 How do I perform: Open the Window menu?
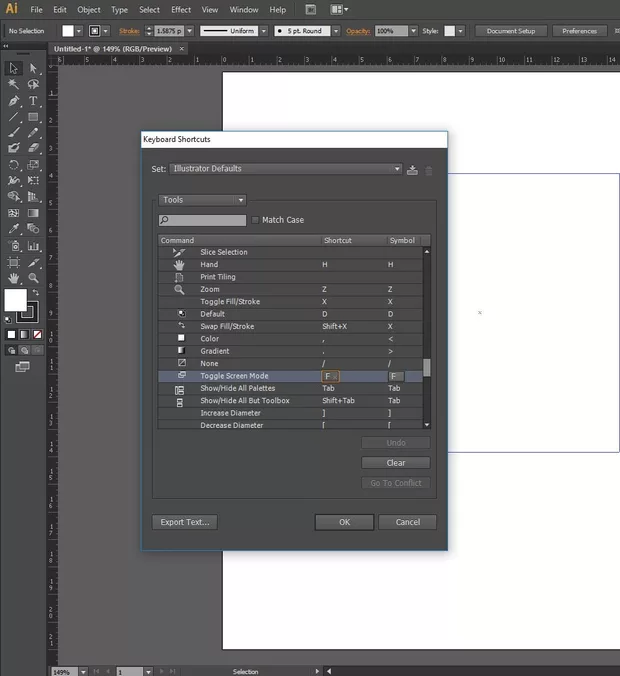click(x=244, y=9)
